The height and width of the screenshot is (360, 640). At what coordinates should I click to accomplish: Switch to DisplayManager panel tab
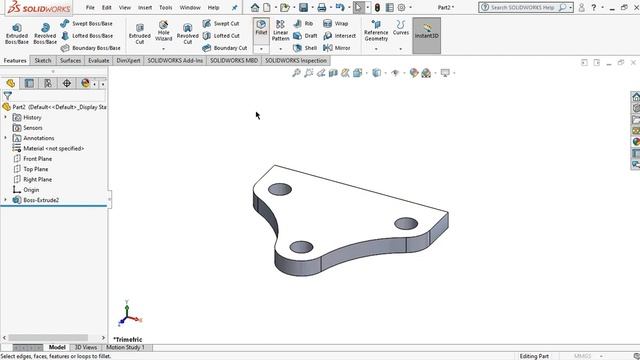click(85, 83)
